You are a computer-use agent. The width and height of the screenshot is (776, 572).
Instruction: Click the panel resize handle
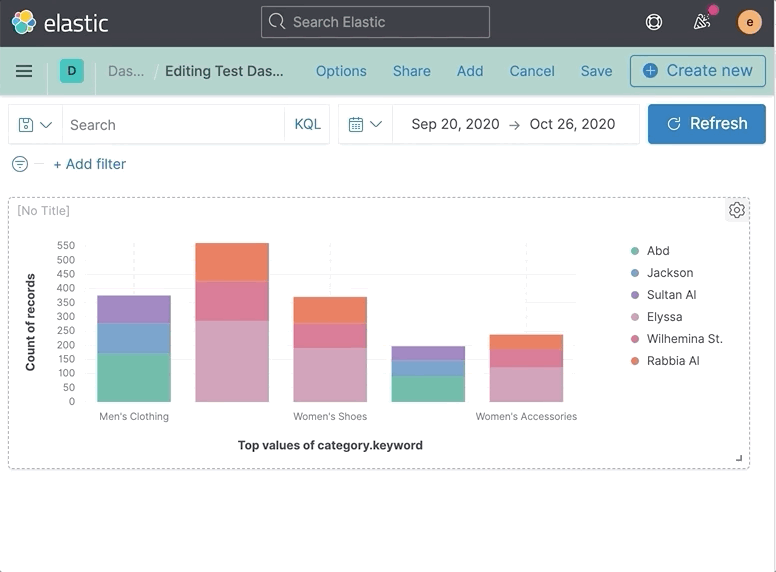pos(739,458)
